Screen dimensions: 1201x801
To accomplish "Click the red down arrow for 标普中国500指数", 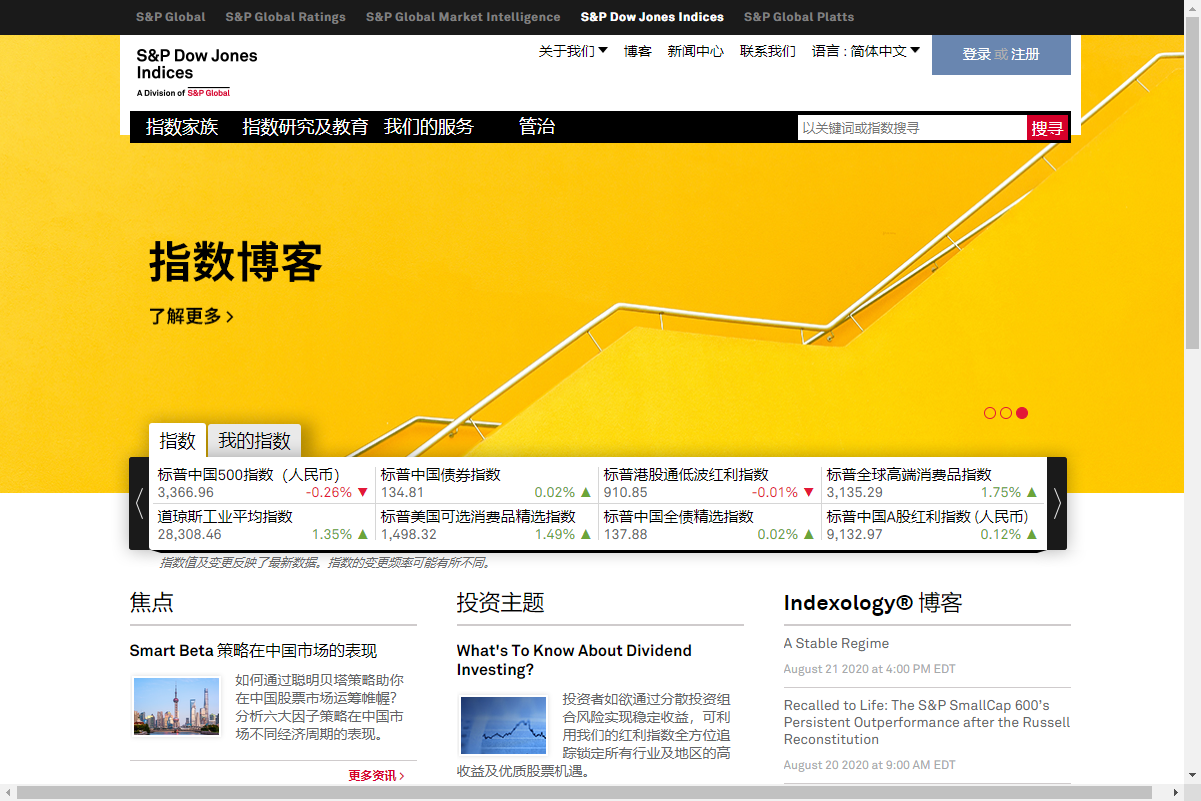I will point(363,493).
